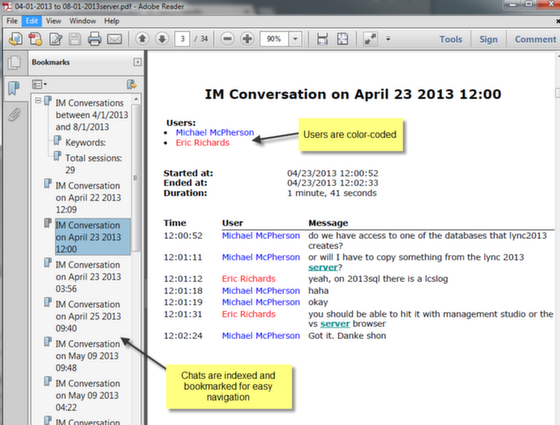
Task: Click the message 'Got it. Danke shon'
Action: pyautogui.click(x=347, y=336)
